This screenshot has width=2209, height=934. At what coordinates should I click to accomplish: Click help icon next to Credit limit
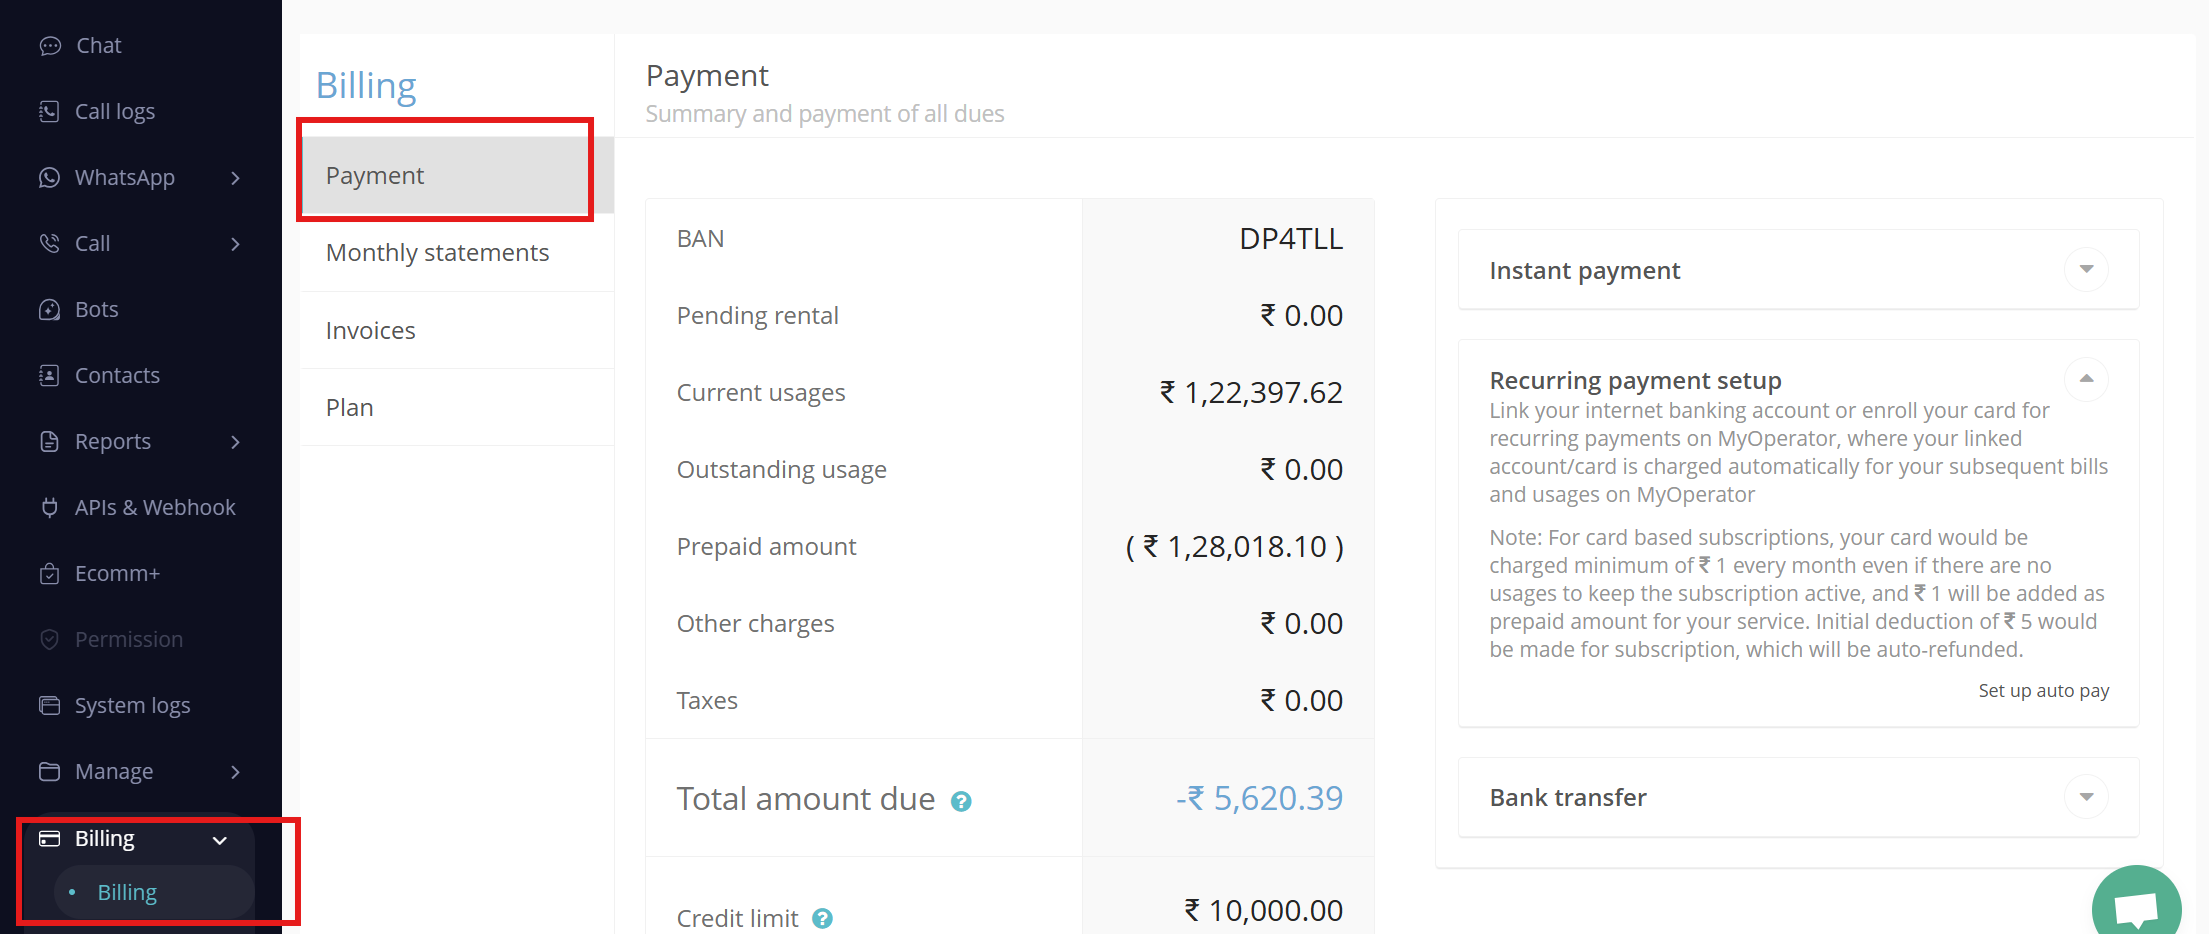click(822, 918)
